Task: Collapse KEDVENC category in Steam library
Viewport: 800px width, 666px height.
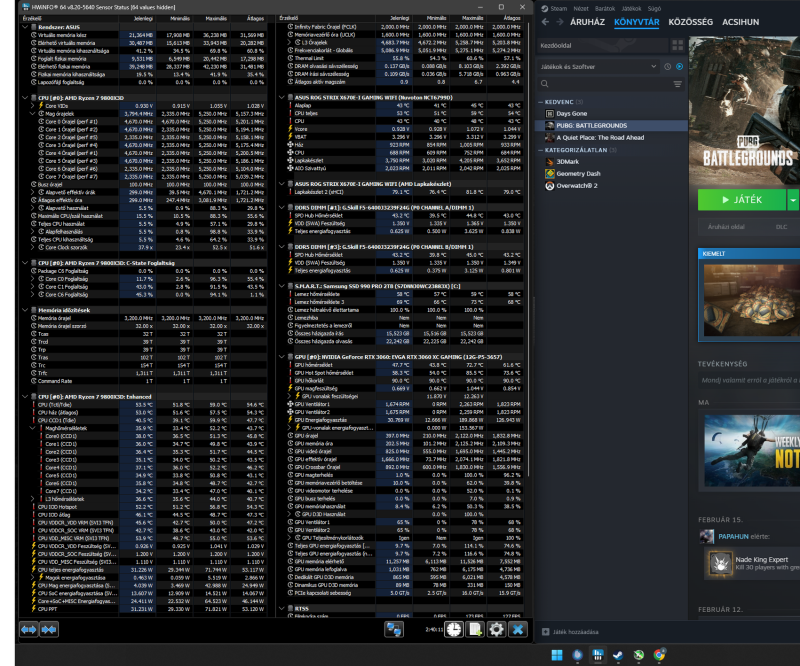Action: coord(541,102)
